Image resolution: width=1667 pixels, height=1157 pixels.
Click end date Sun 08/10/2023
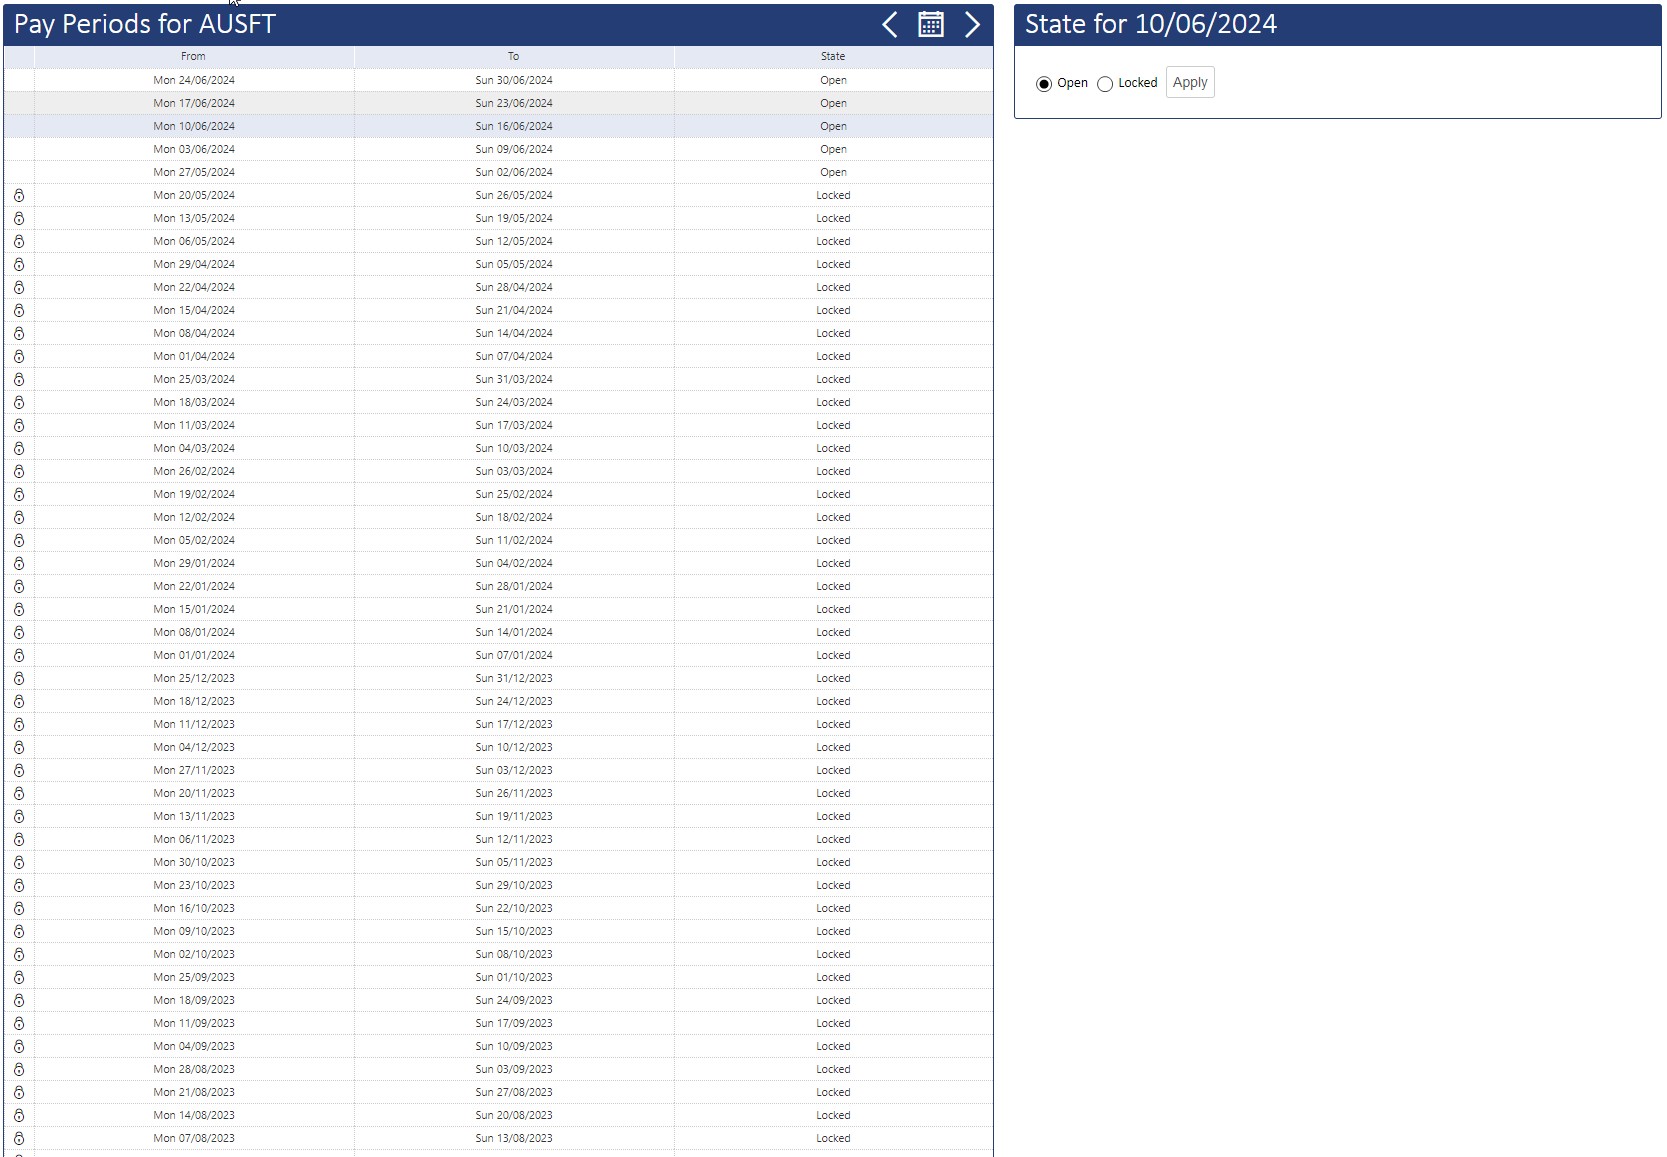point(514,954)
